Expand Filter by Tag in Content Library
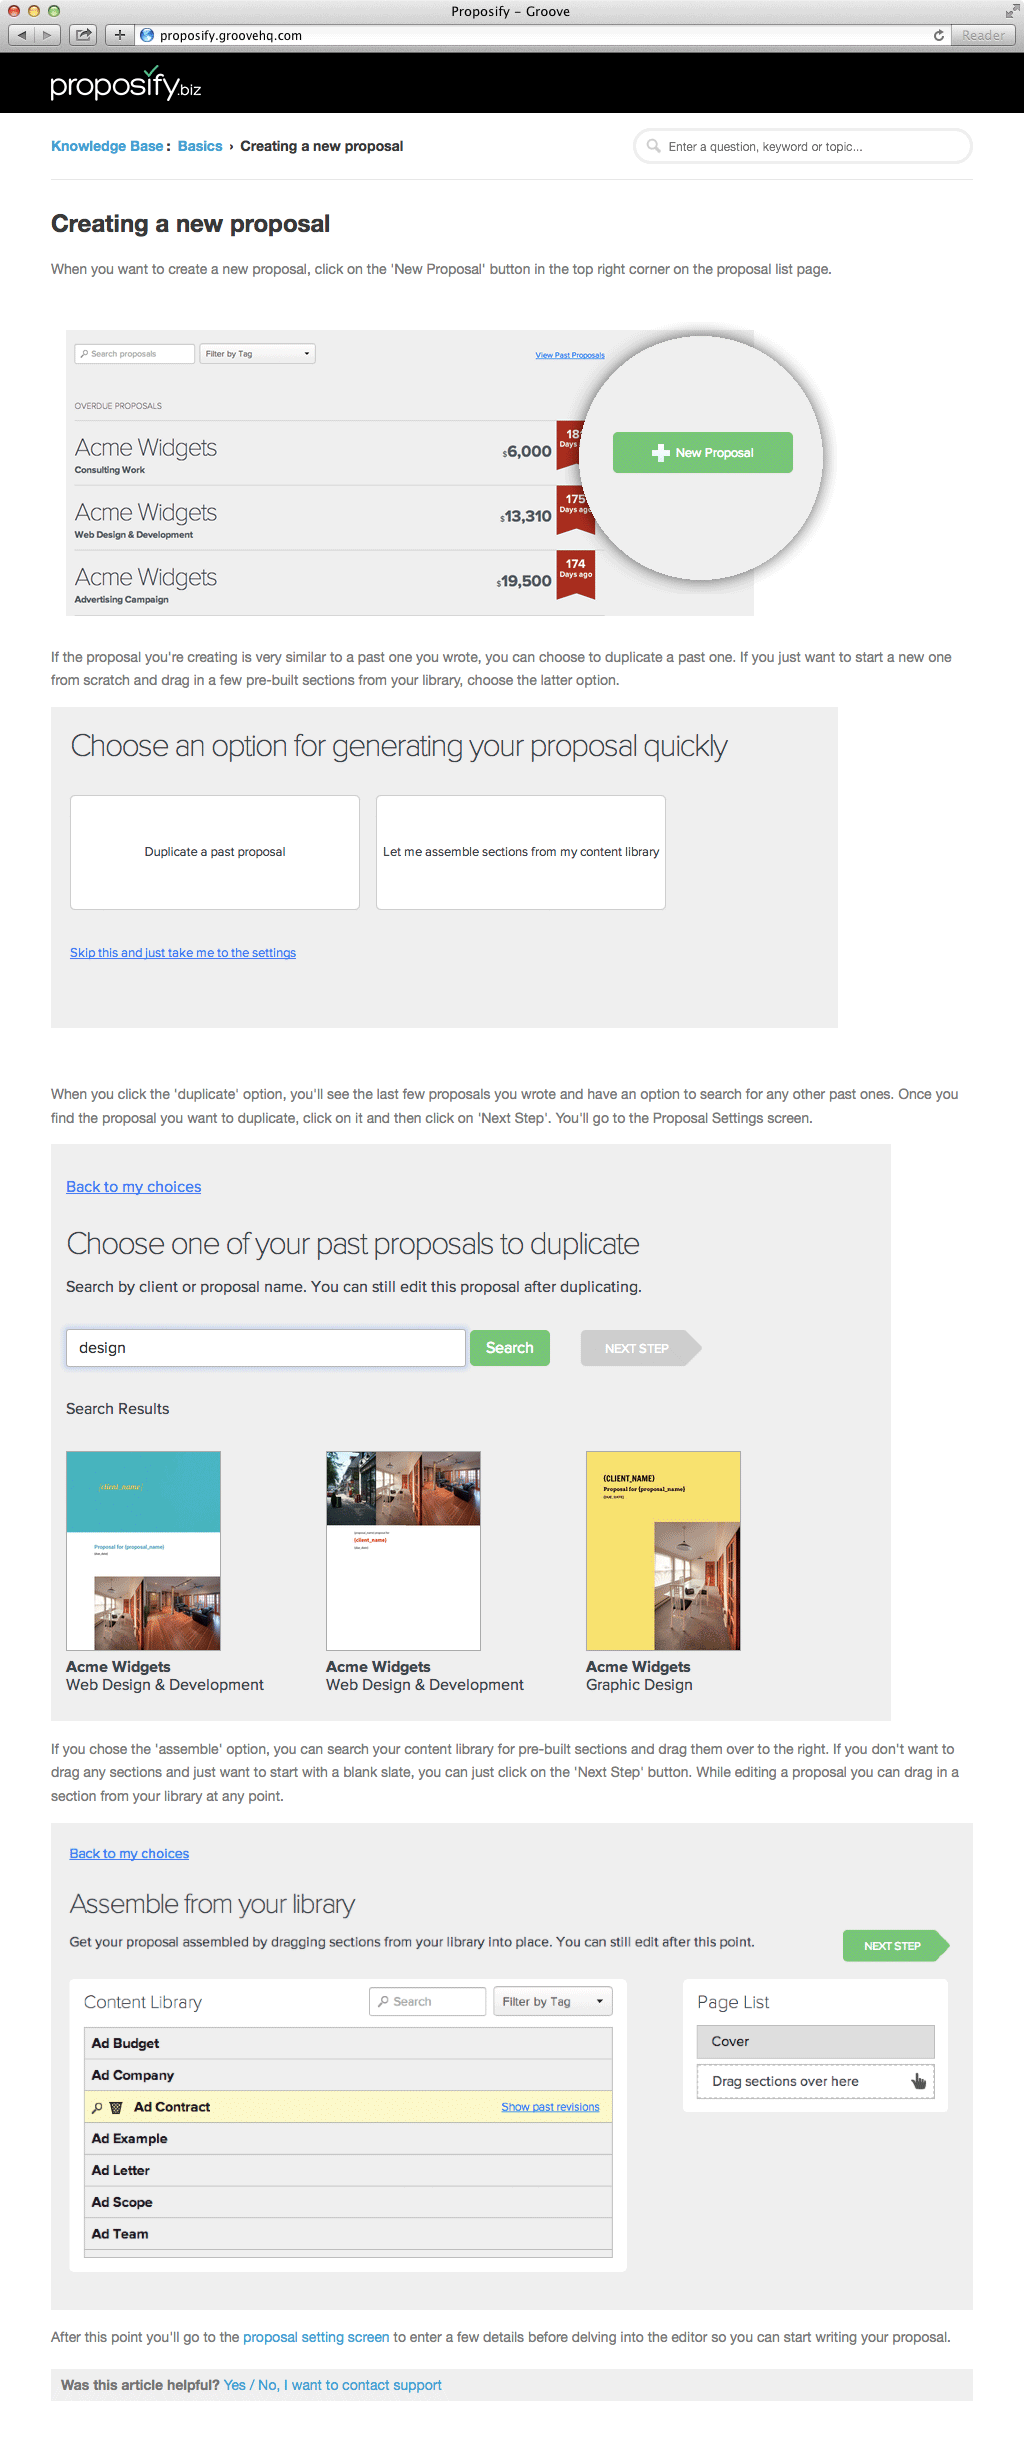Screen dimensions: 1024x2450 point(552,2001)
